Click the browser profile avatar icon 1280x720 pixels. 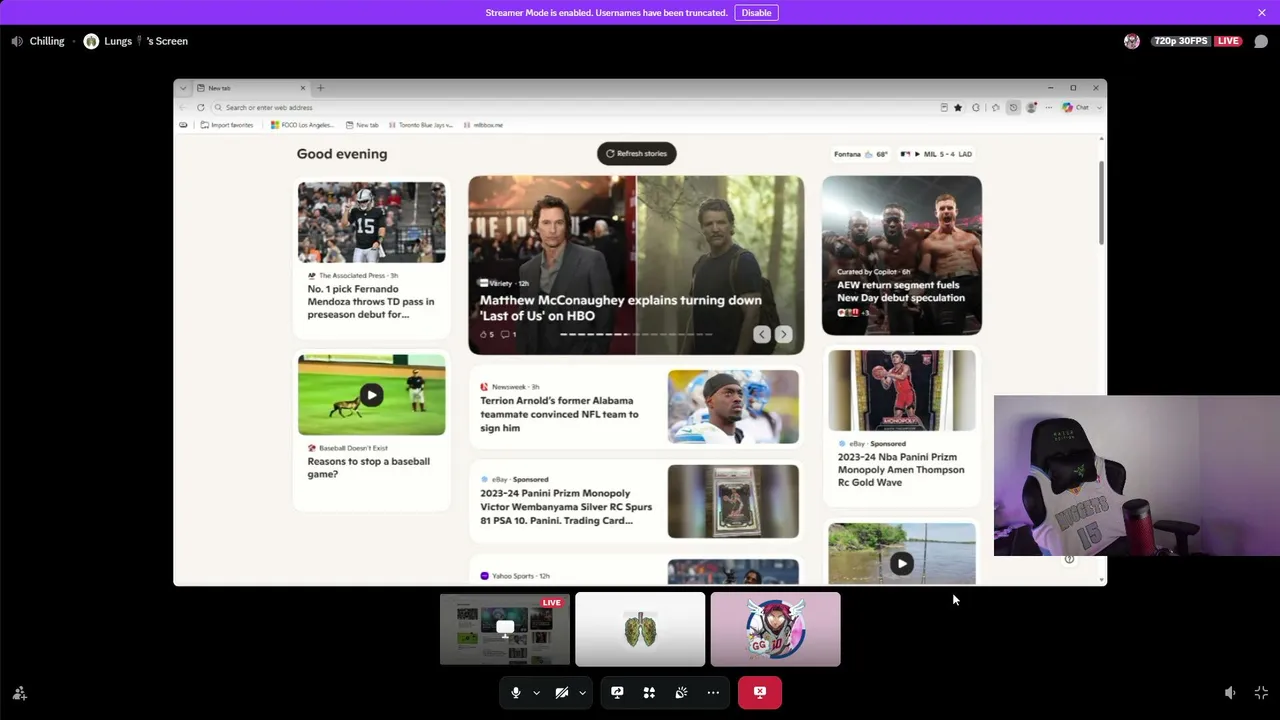tap(1031, 107)
